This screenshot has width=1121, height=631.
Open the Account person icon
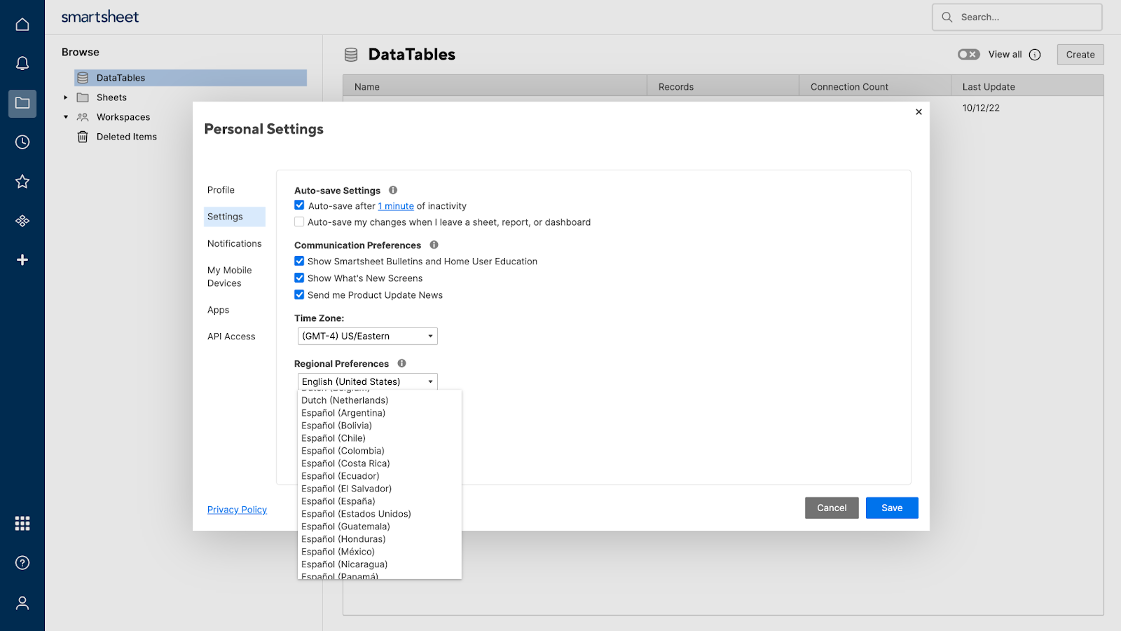[x=22, y=602]
